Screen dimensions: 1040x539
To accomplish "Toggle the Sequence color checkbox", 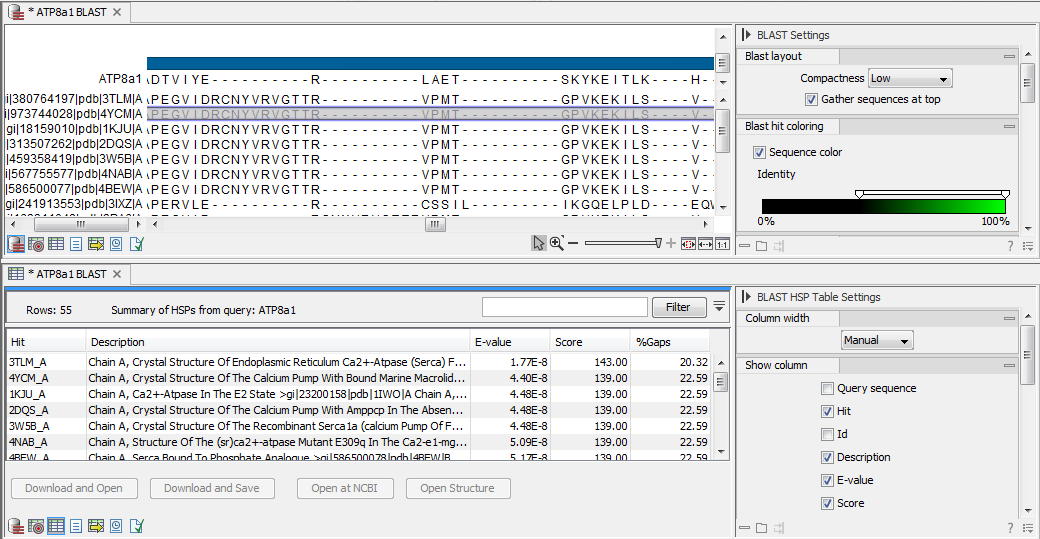I will point(759,153).
